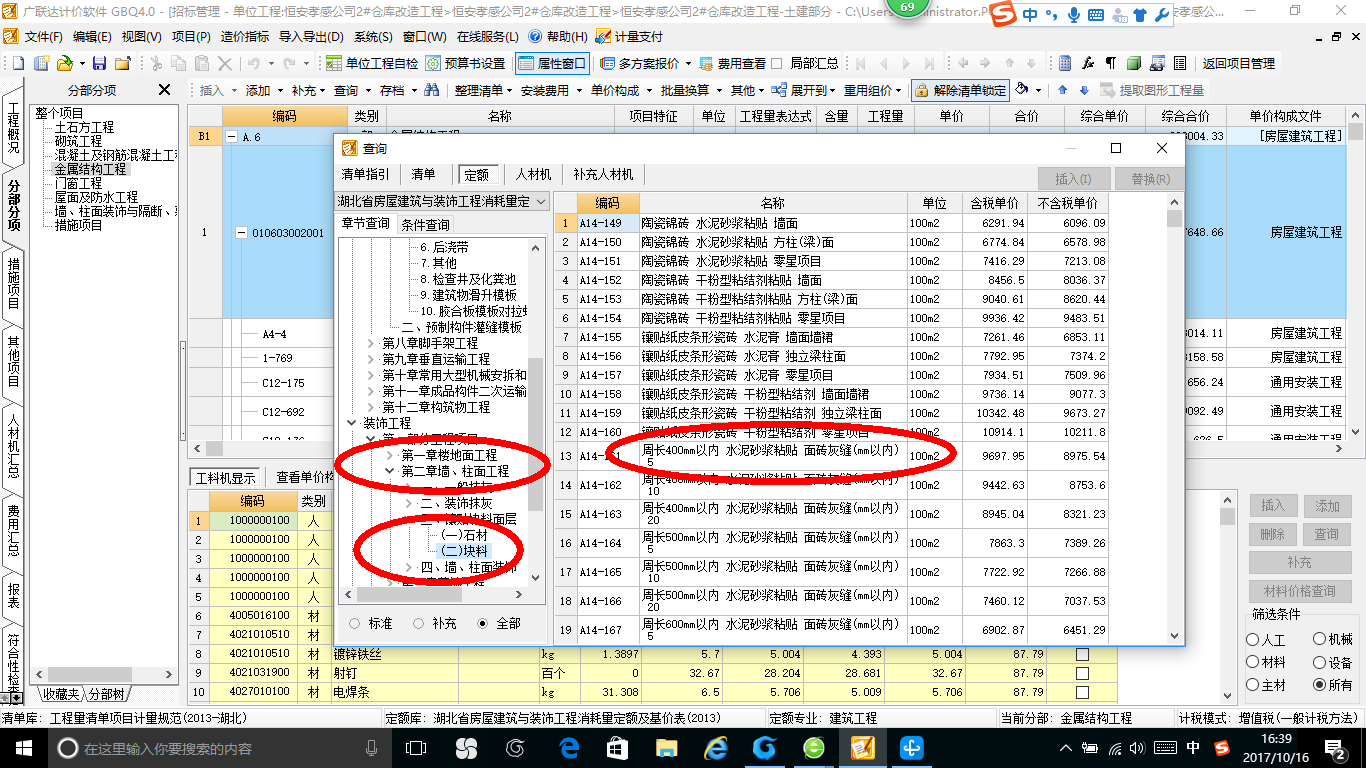Open 单位工程自检 self-check tool

click(x=372, y=63)
